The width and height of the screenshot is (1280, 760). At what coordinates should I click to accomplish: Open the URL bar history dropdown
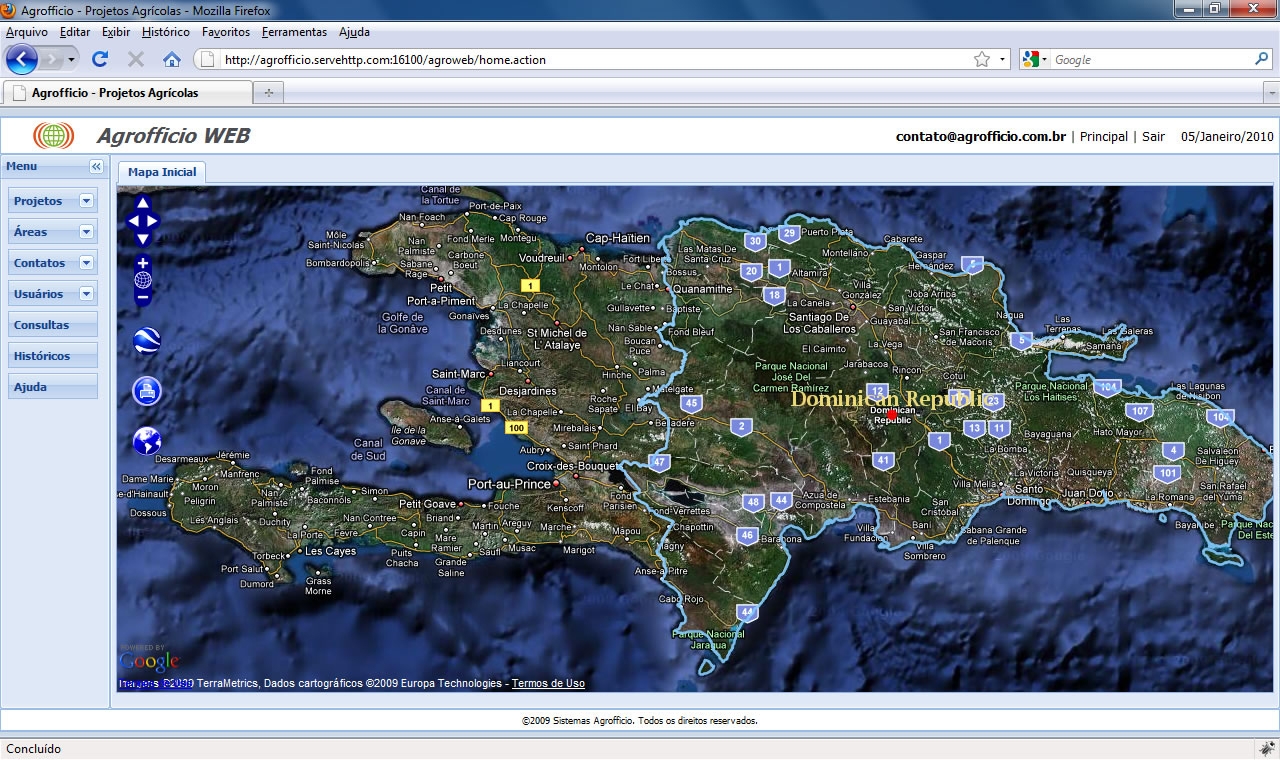tap(1002, 59)
